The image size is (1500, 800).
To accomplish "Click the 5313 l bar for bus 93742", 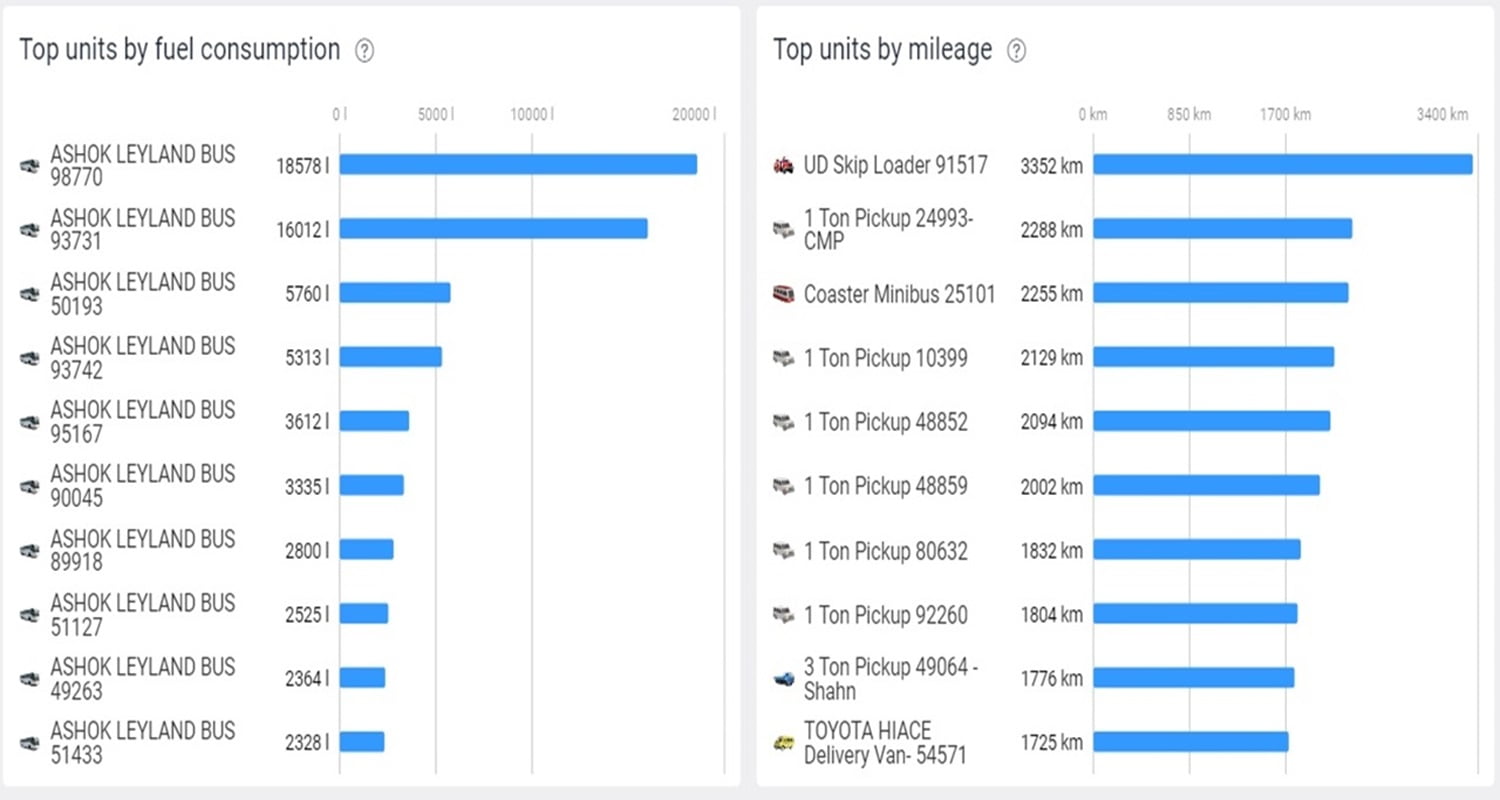I will point(390,357).
